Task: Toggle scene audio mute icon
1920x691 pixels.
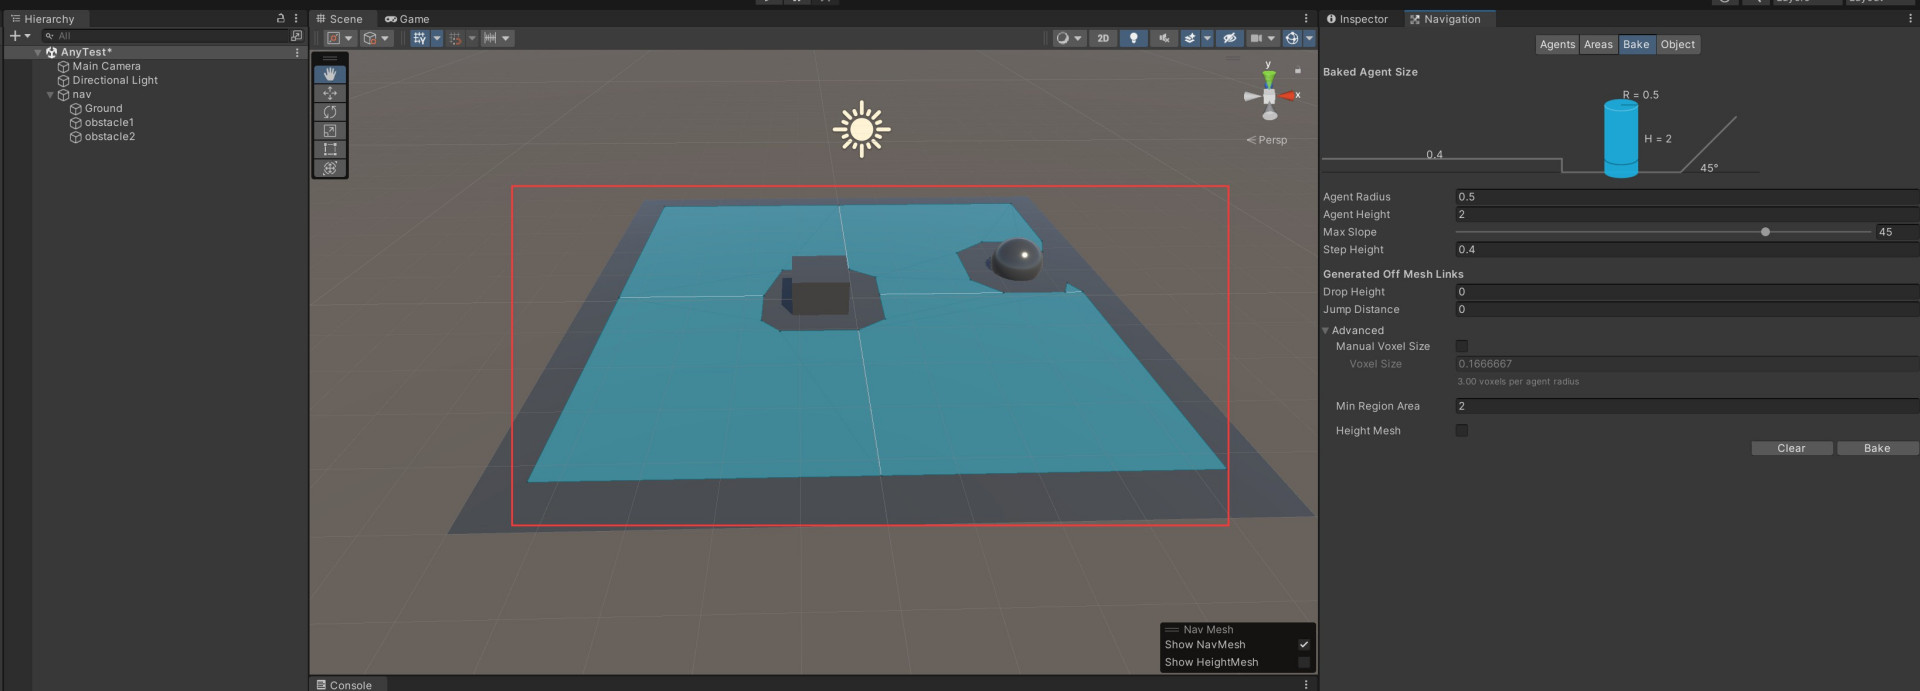Action: coord(1163,38)
